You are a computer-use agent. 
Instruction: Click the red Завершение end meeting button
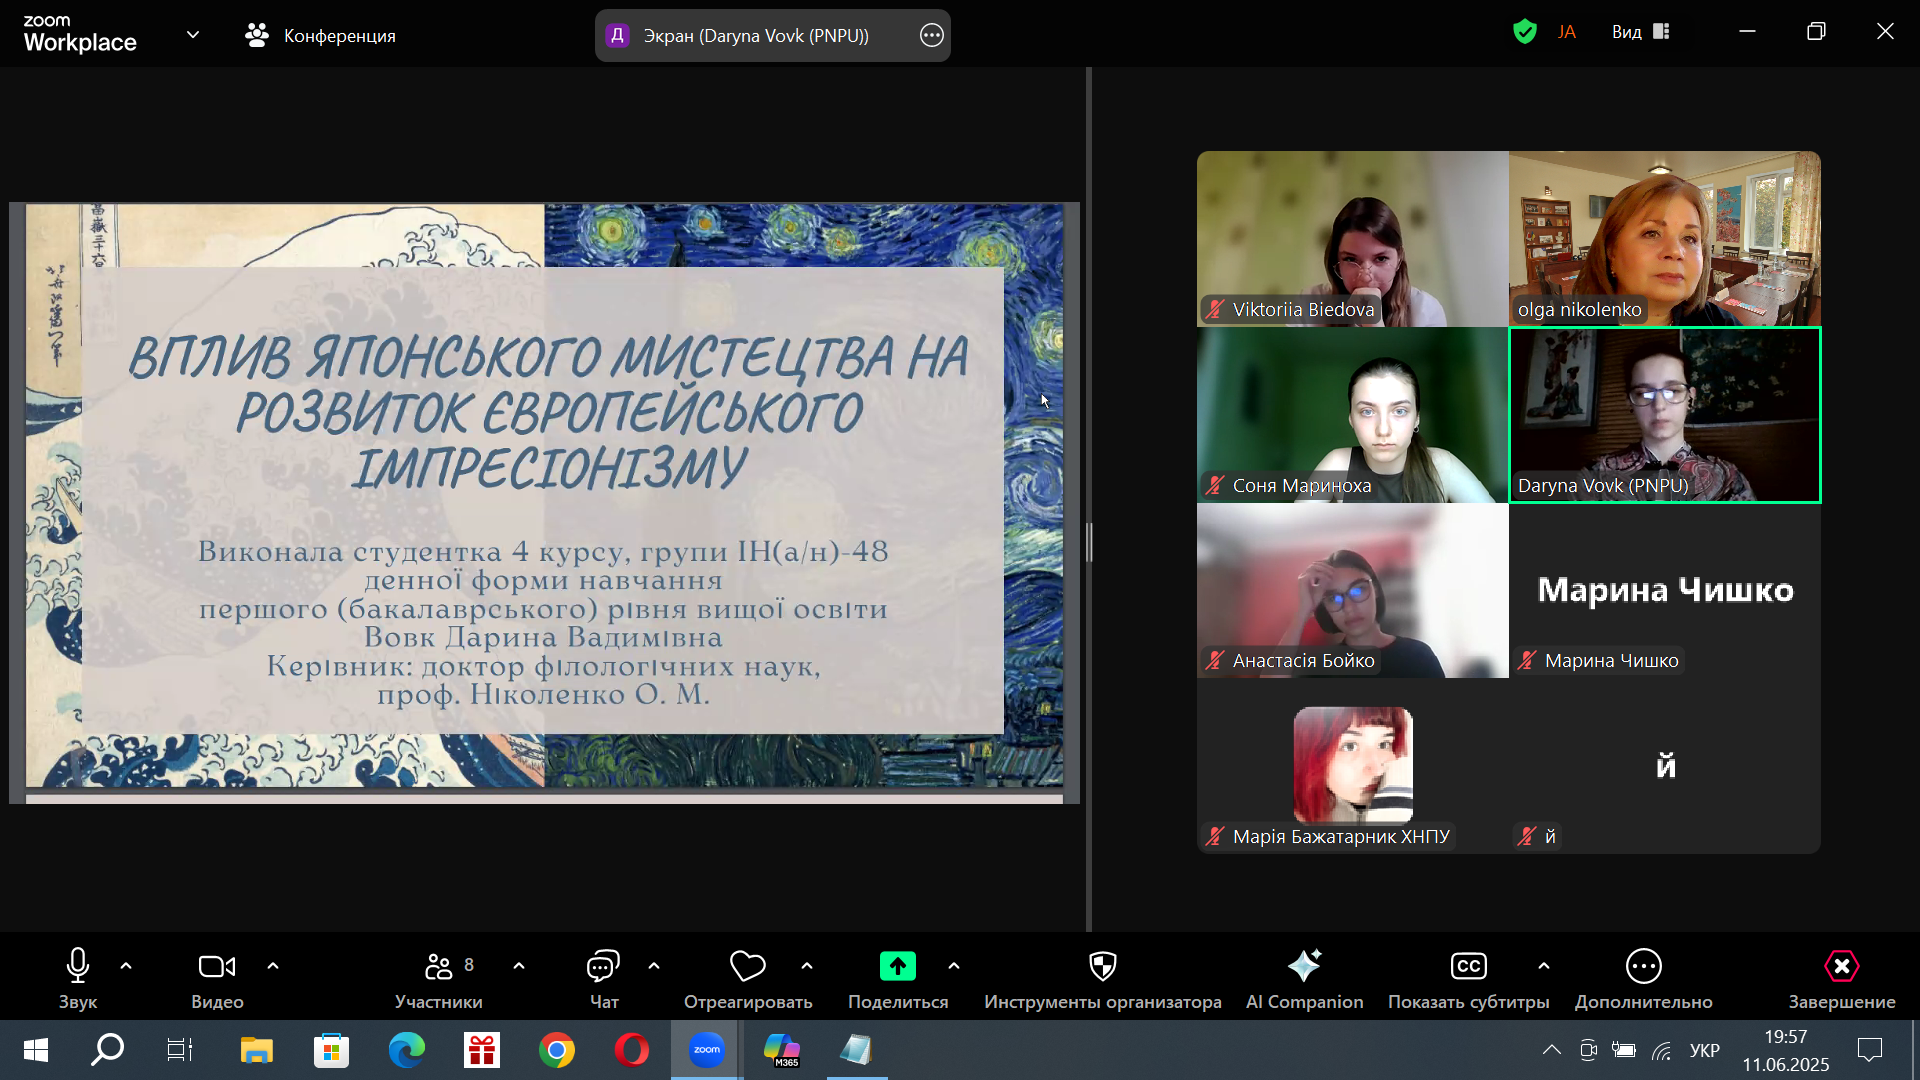click(x=1842, y=978)
